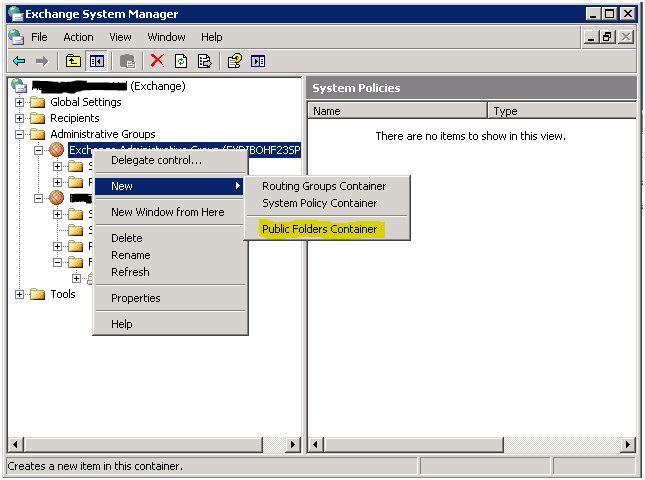Sort by the Name column header

(x=397, y=111)
